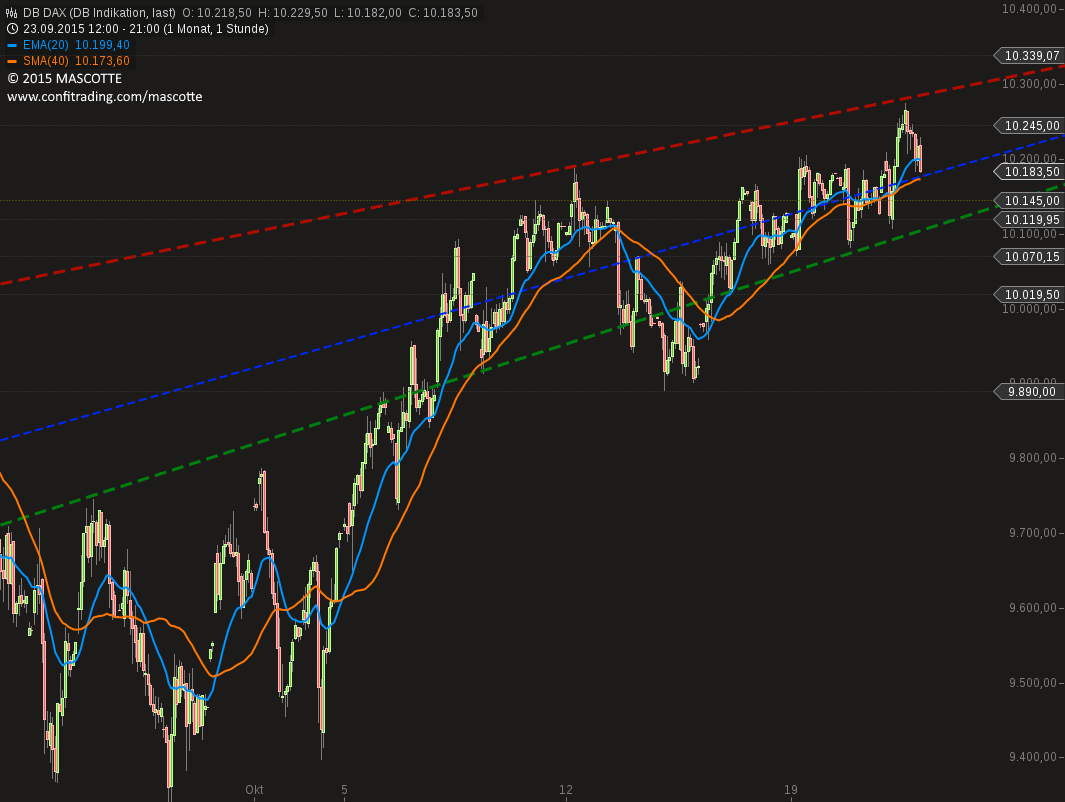
Task: Click the 10.119,95 price marker
Action: [x=1028, y=219]
